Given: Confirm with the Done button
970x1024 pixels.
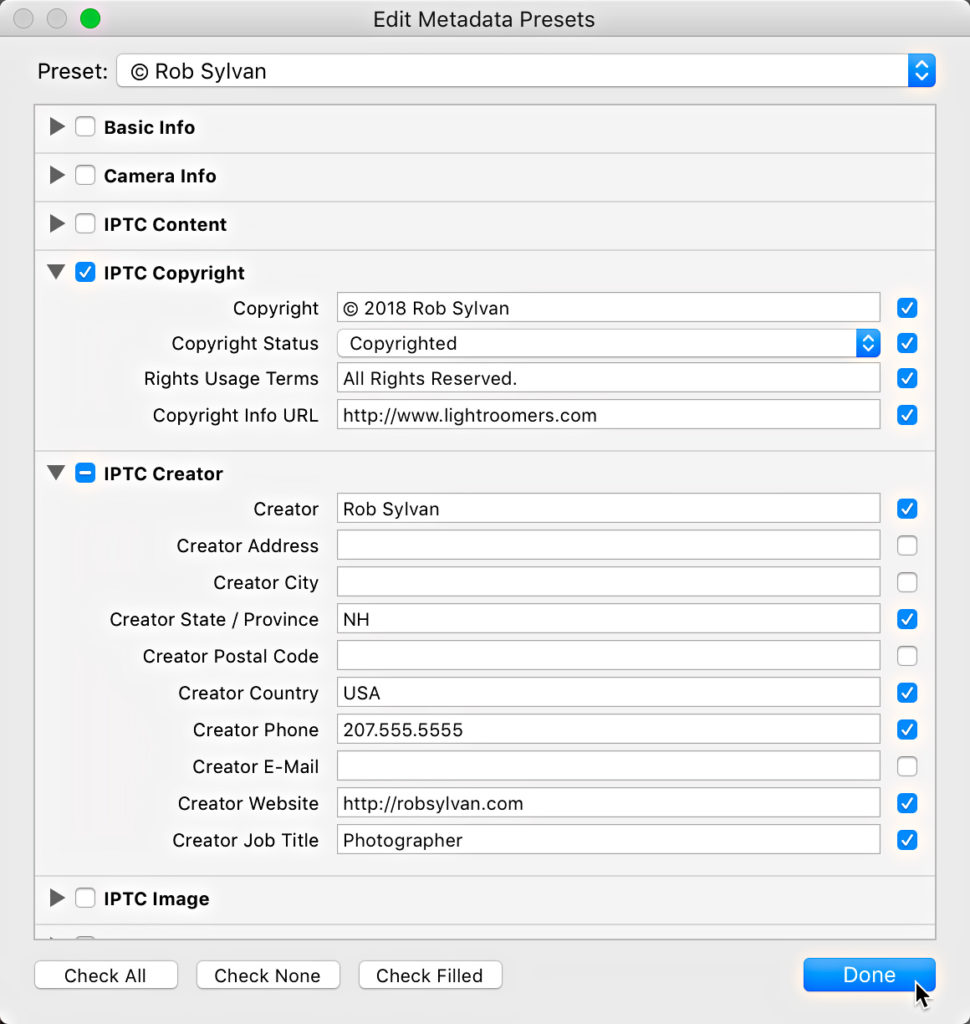Looking at the screenshot, I should [869, 974].
